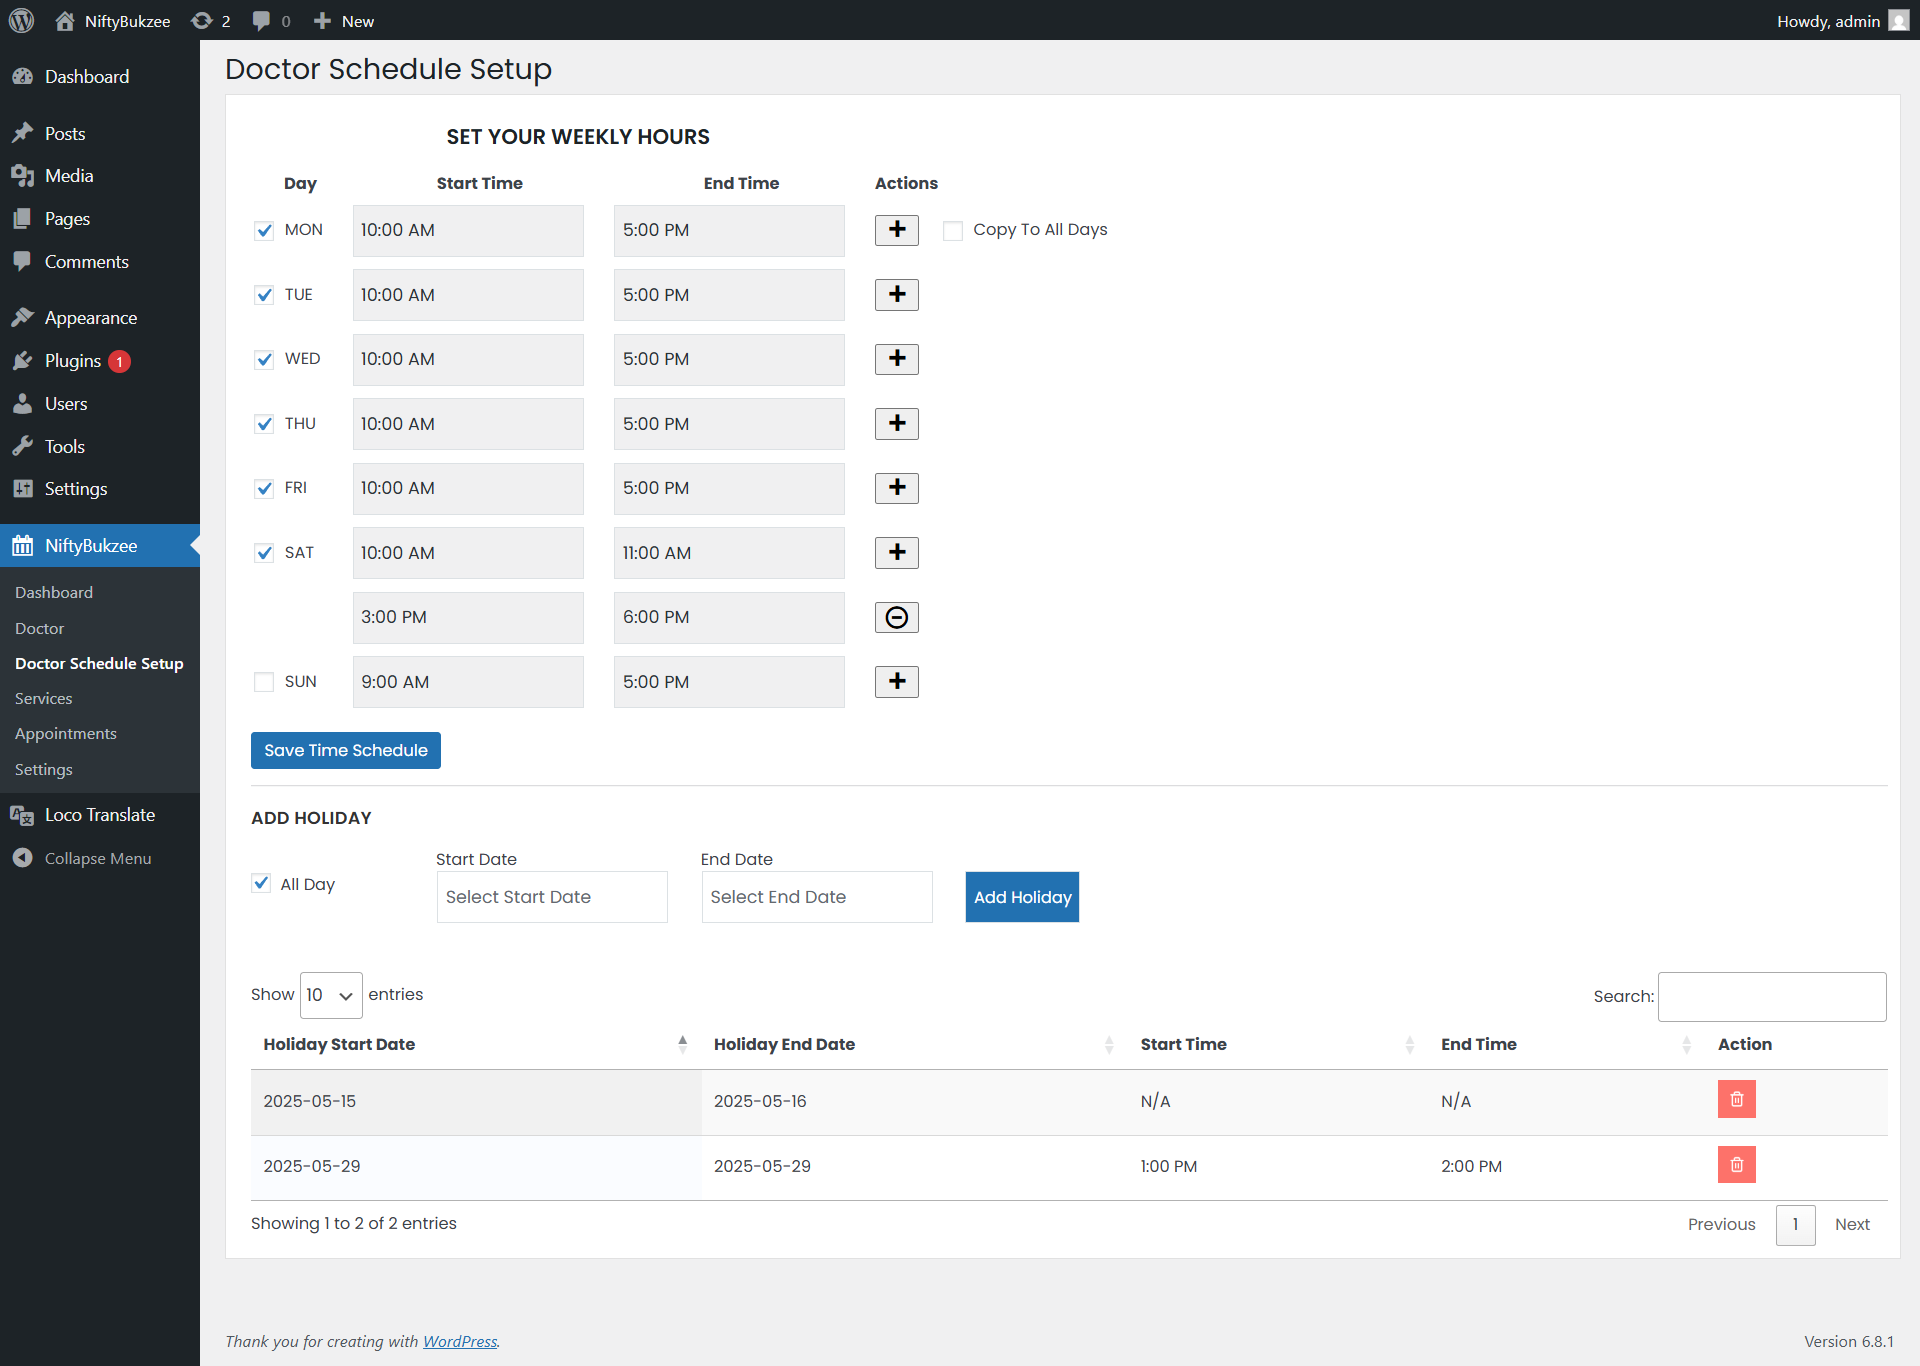Click the holiday Search input field
1920x1366 pixels.
point(1771,997)
